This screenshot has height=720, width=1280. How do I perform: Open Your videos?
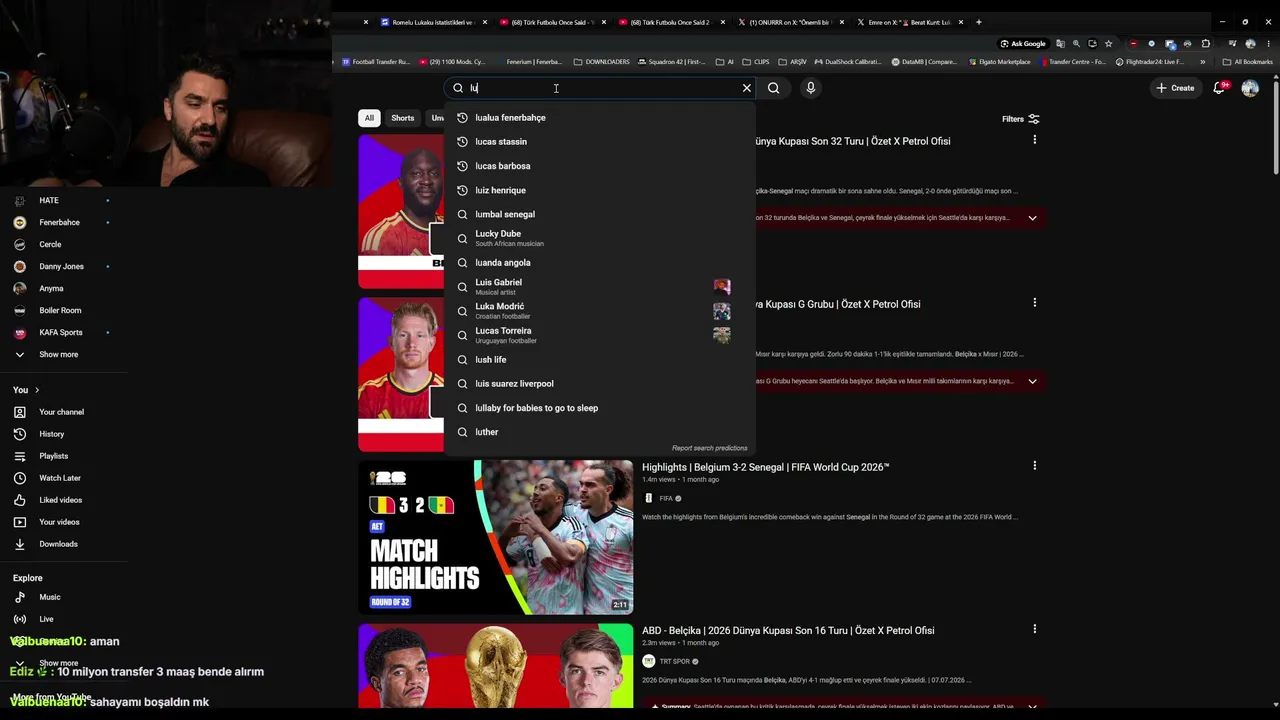pos(59,522)
